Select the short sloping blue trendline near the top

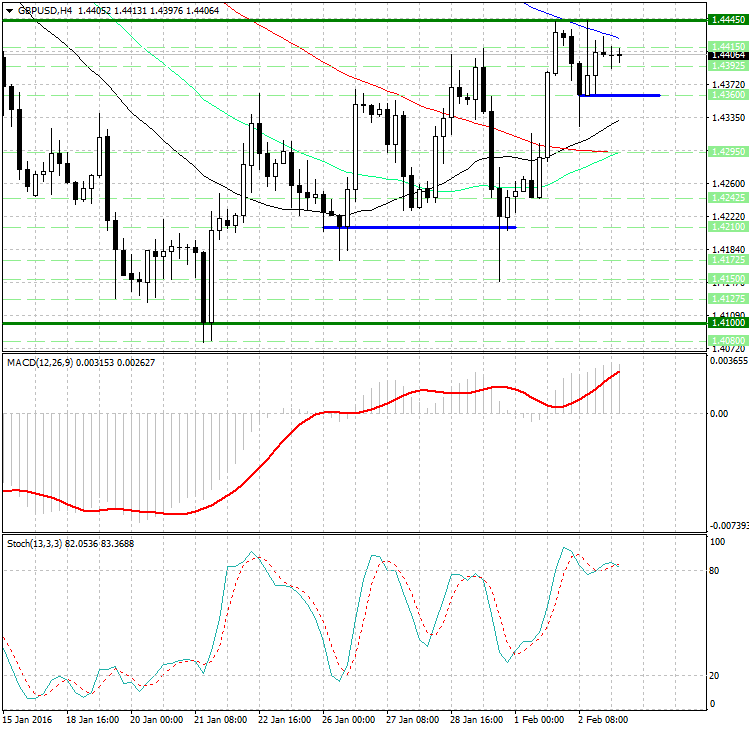click(571, 21)
